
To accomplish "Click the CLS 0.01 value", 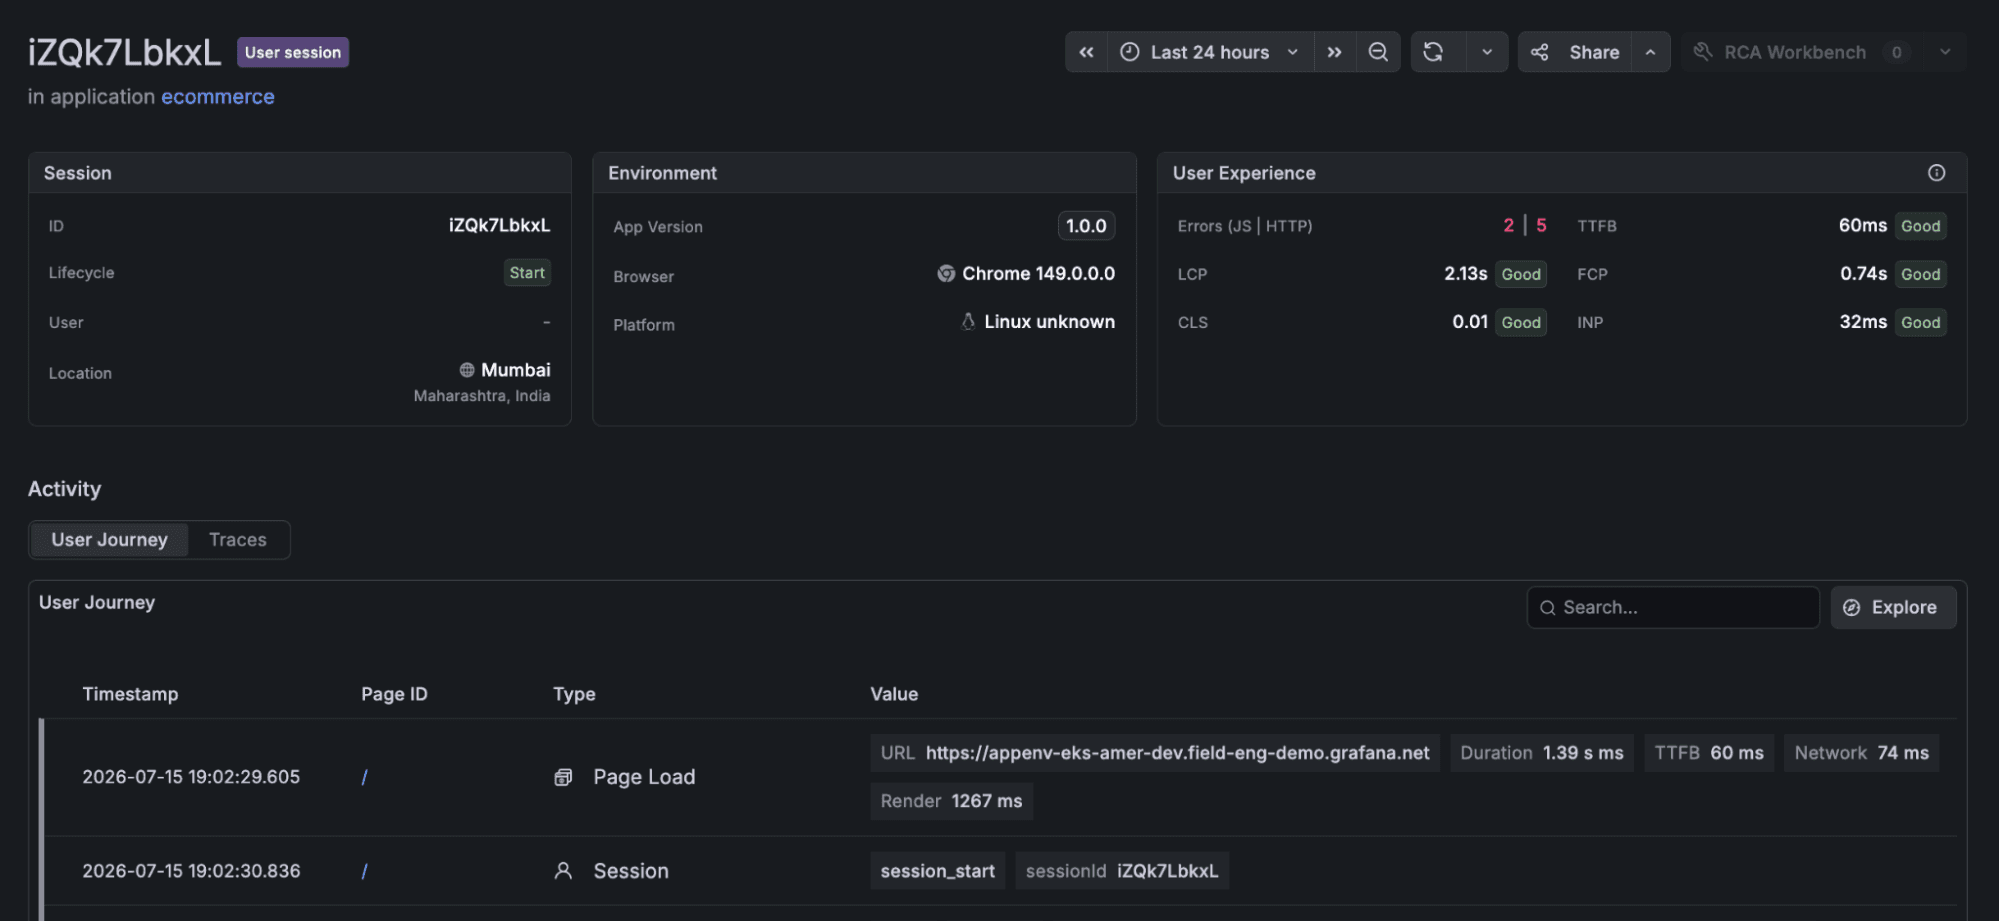I will (1470, 322).
